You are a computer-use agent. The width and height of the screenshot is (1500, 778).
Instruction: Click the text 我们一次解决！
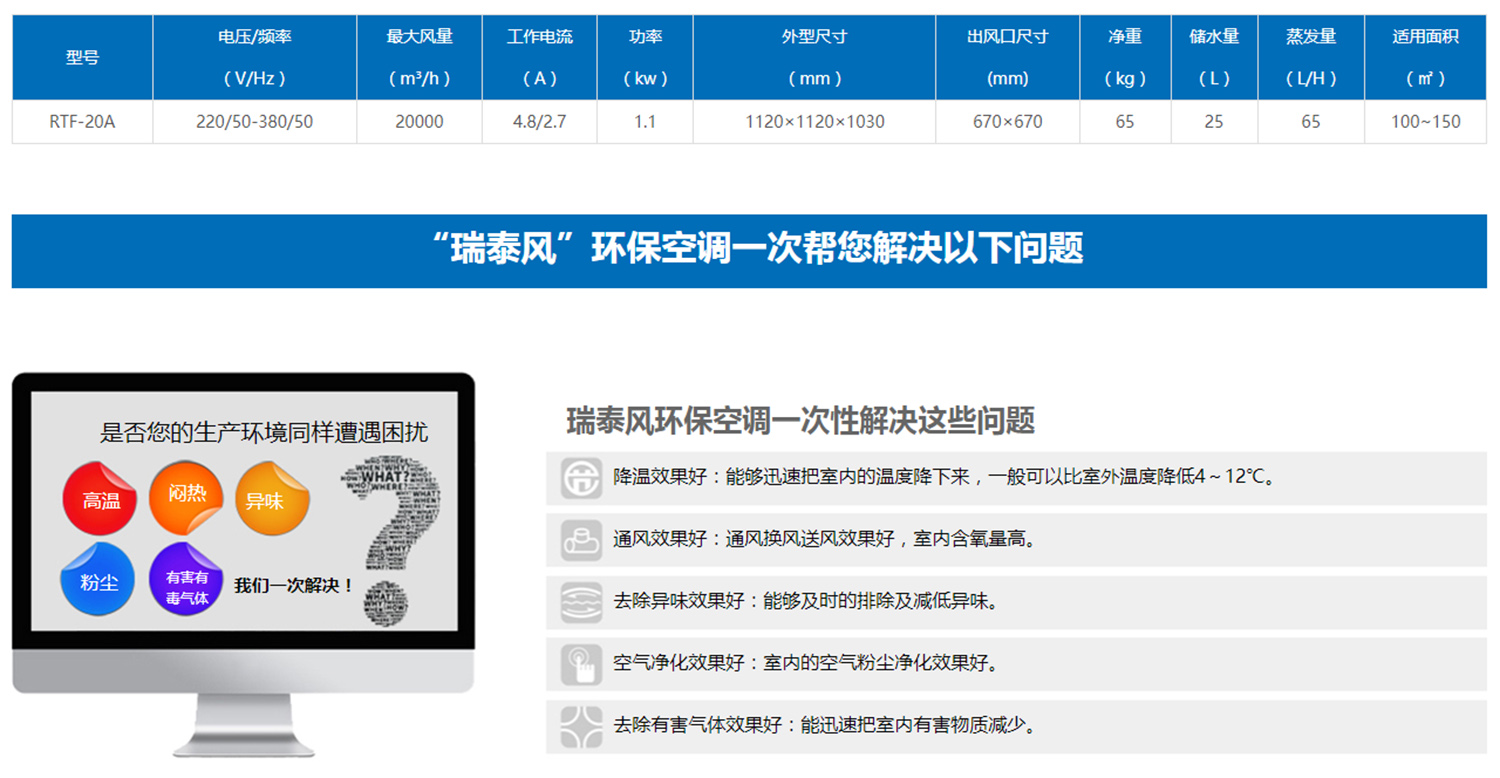[295, 585]
